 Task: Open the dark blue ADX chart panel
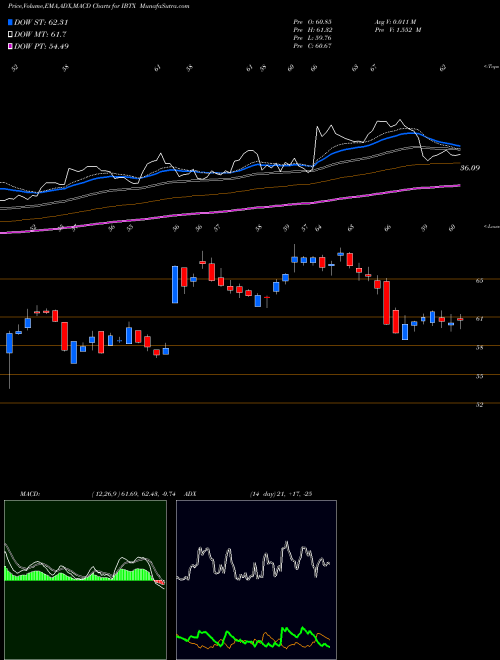[256, 580]
